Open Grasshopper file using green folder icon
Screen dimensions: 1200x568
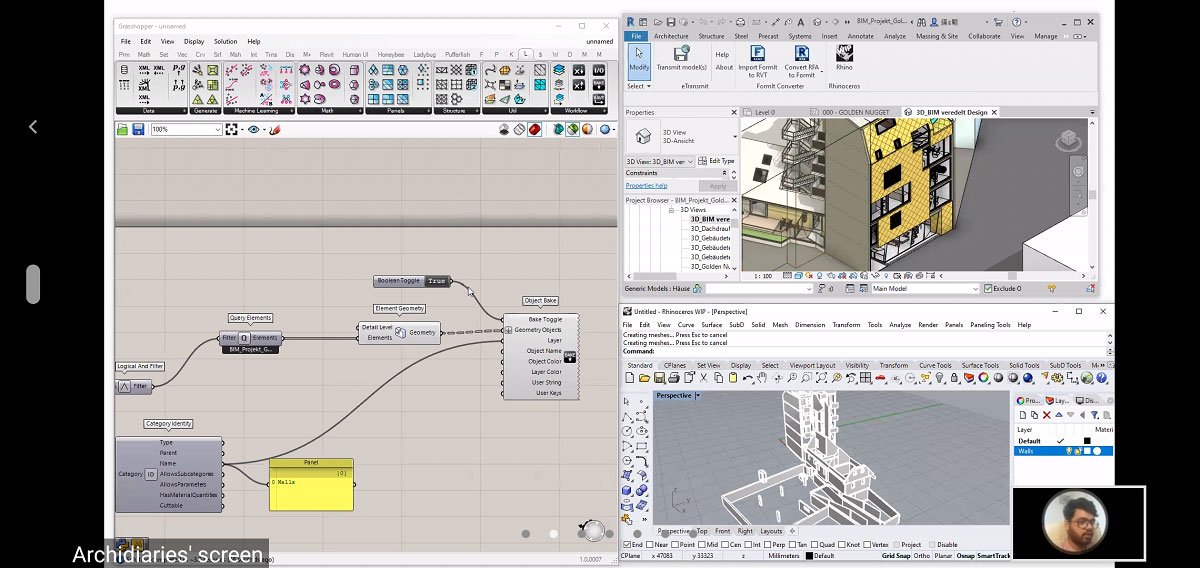point(122,130)
